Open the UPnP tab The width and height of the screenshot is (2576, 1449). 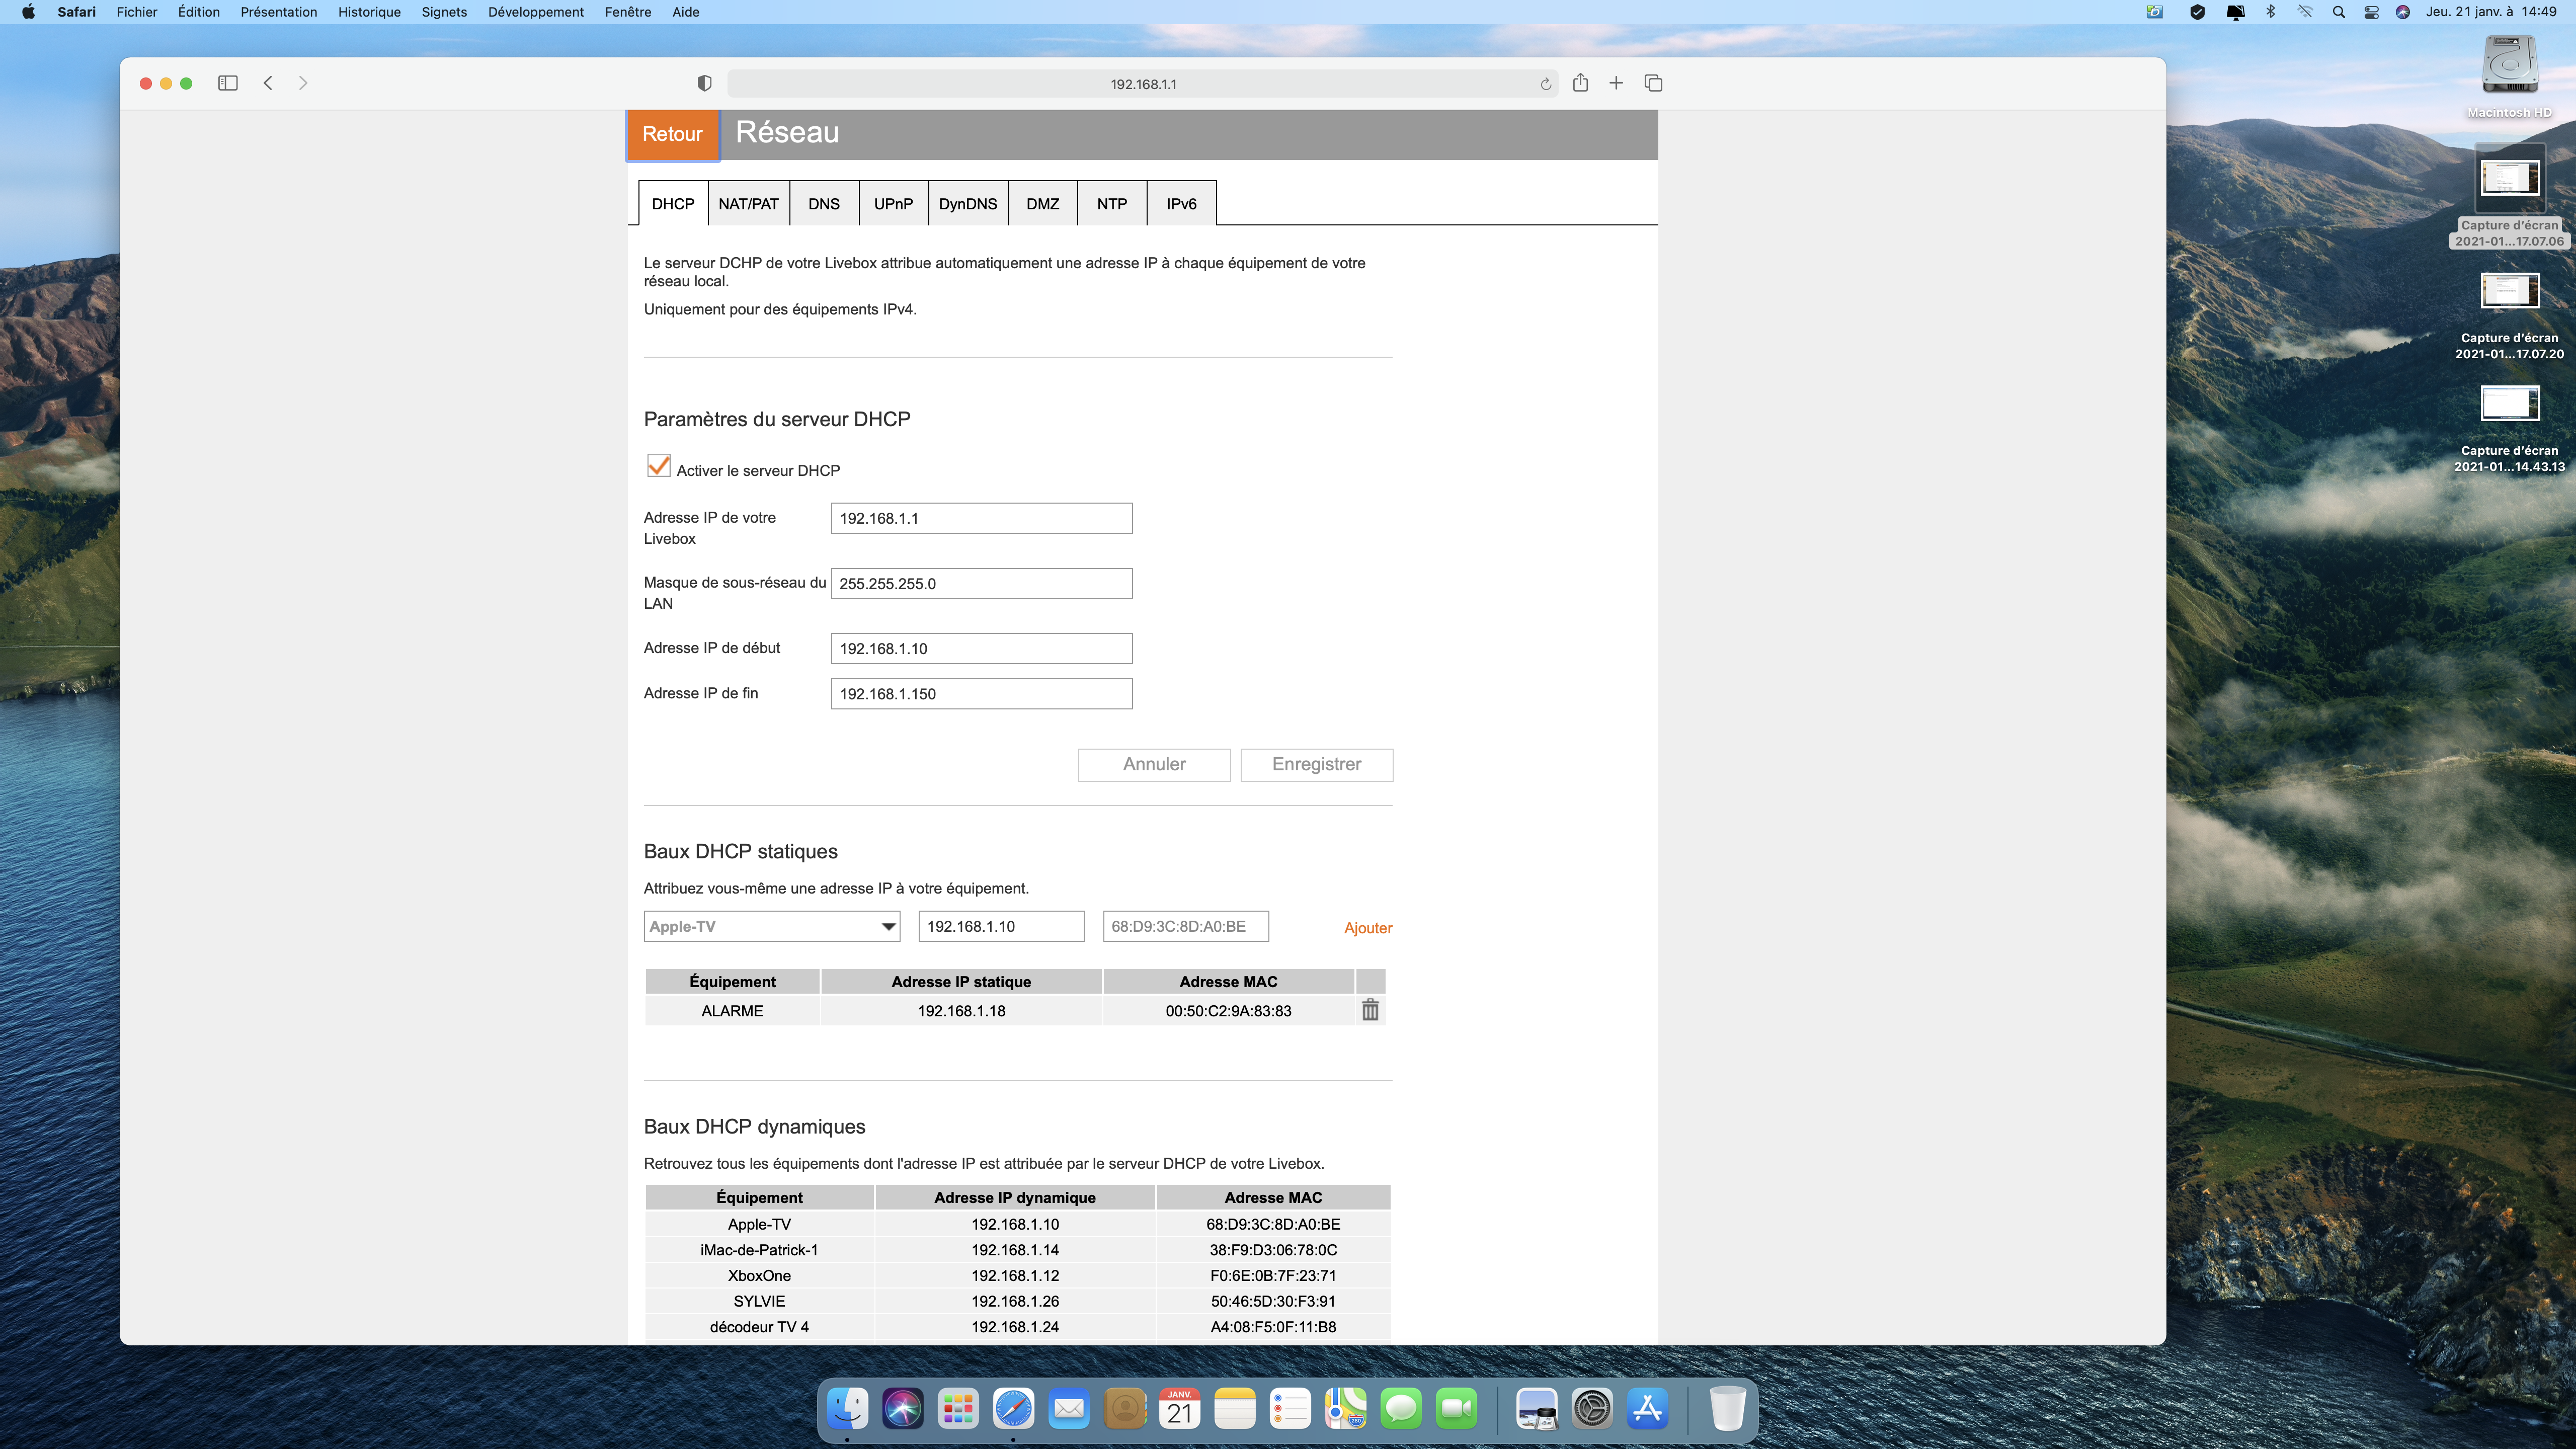[893, 203]
